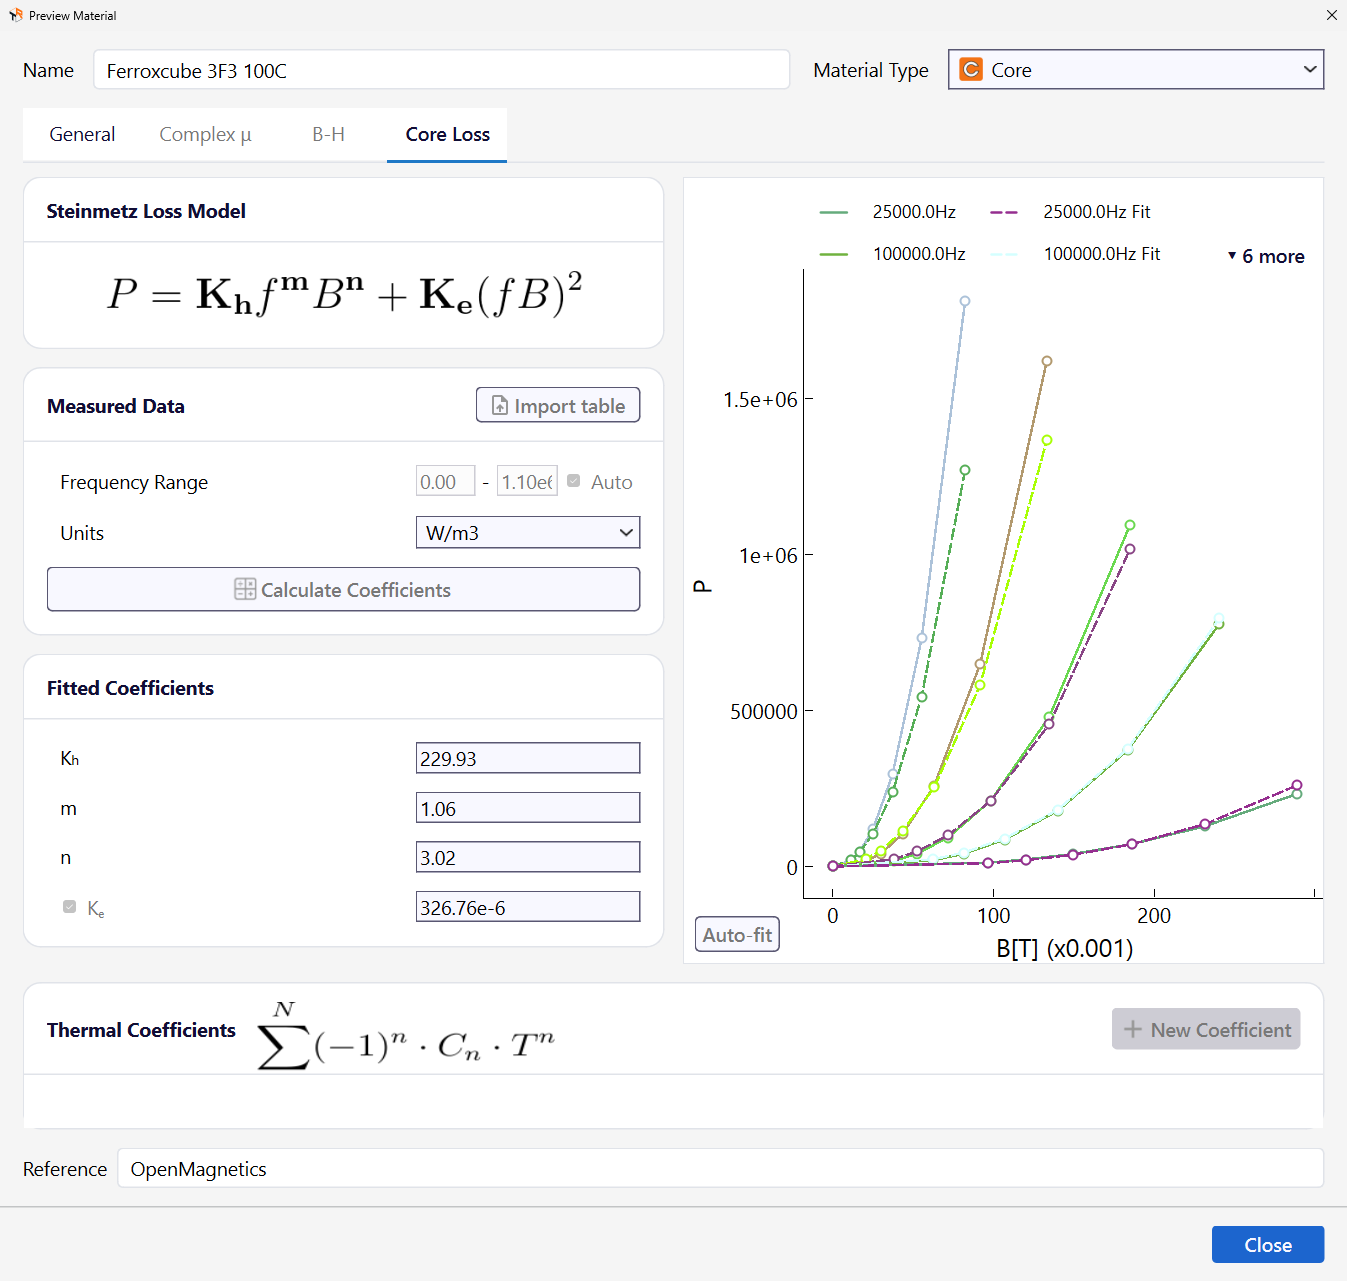Click the m coefficient field

(x=528, y=808)
